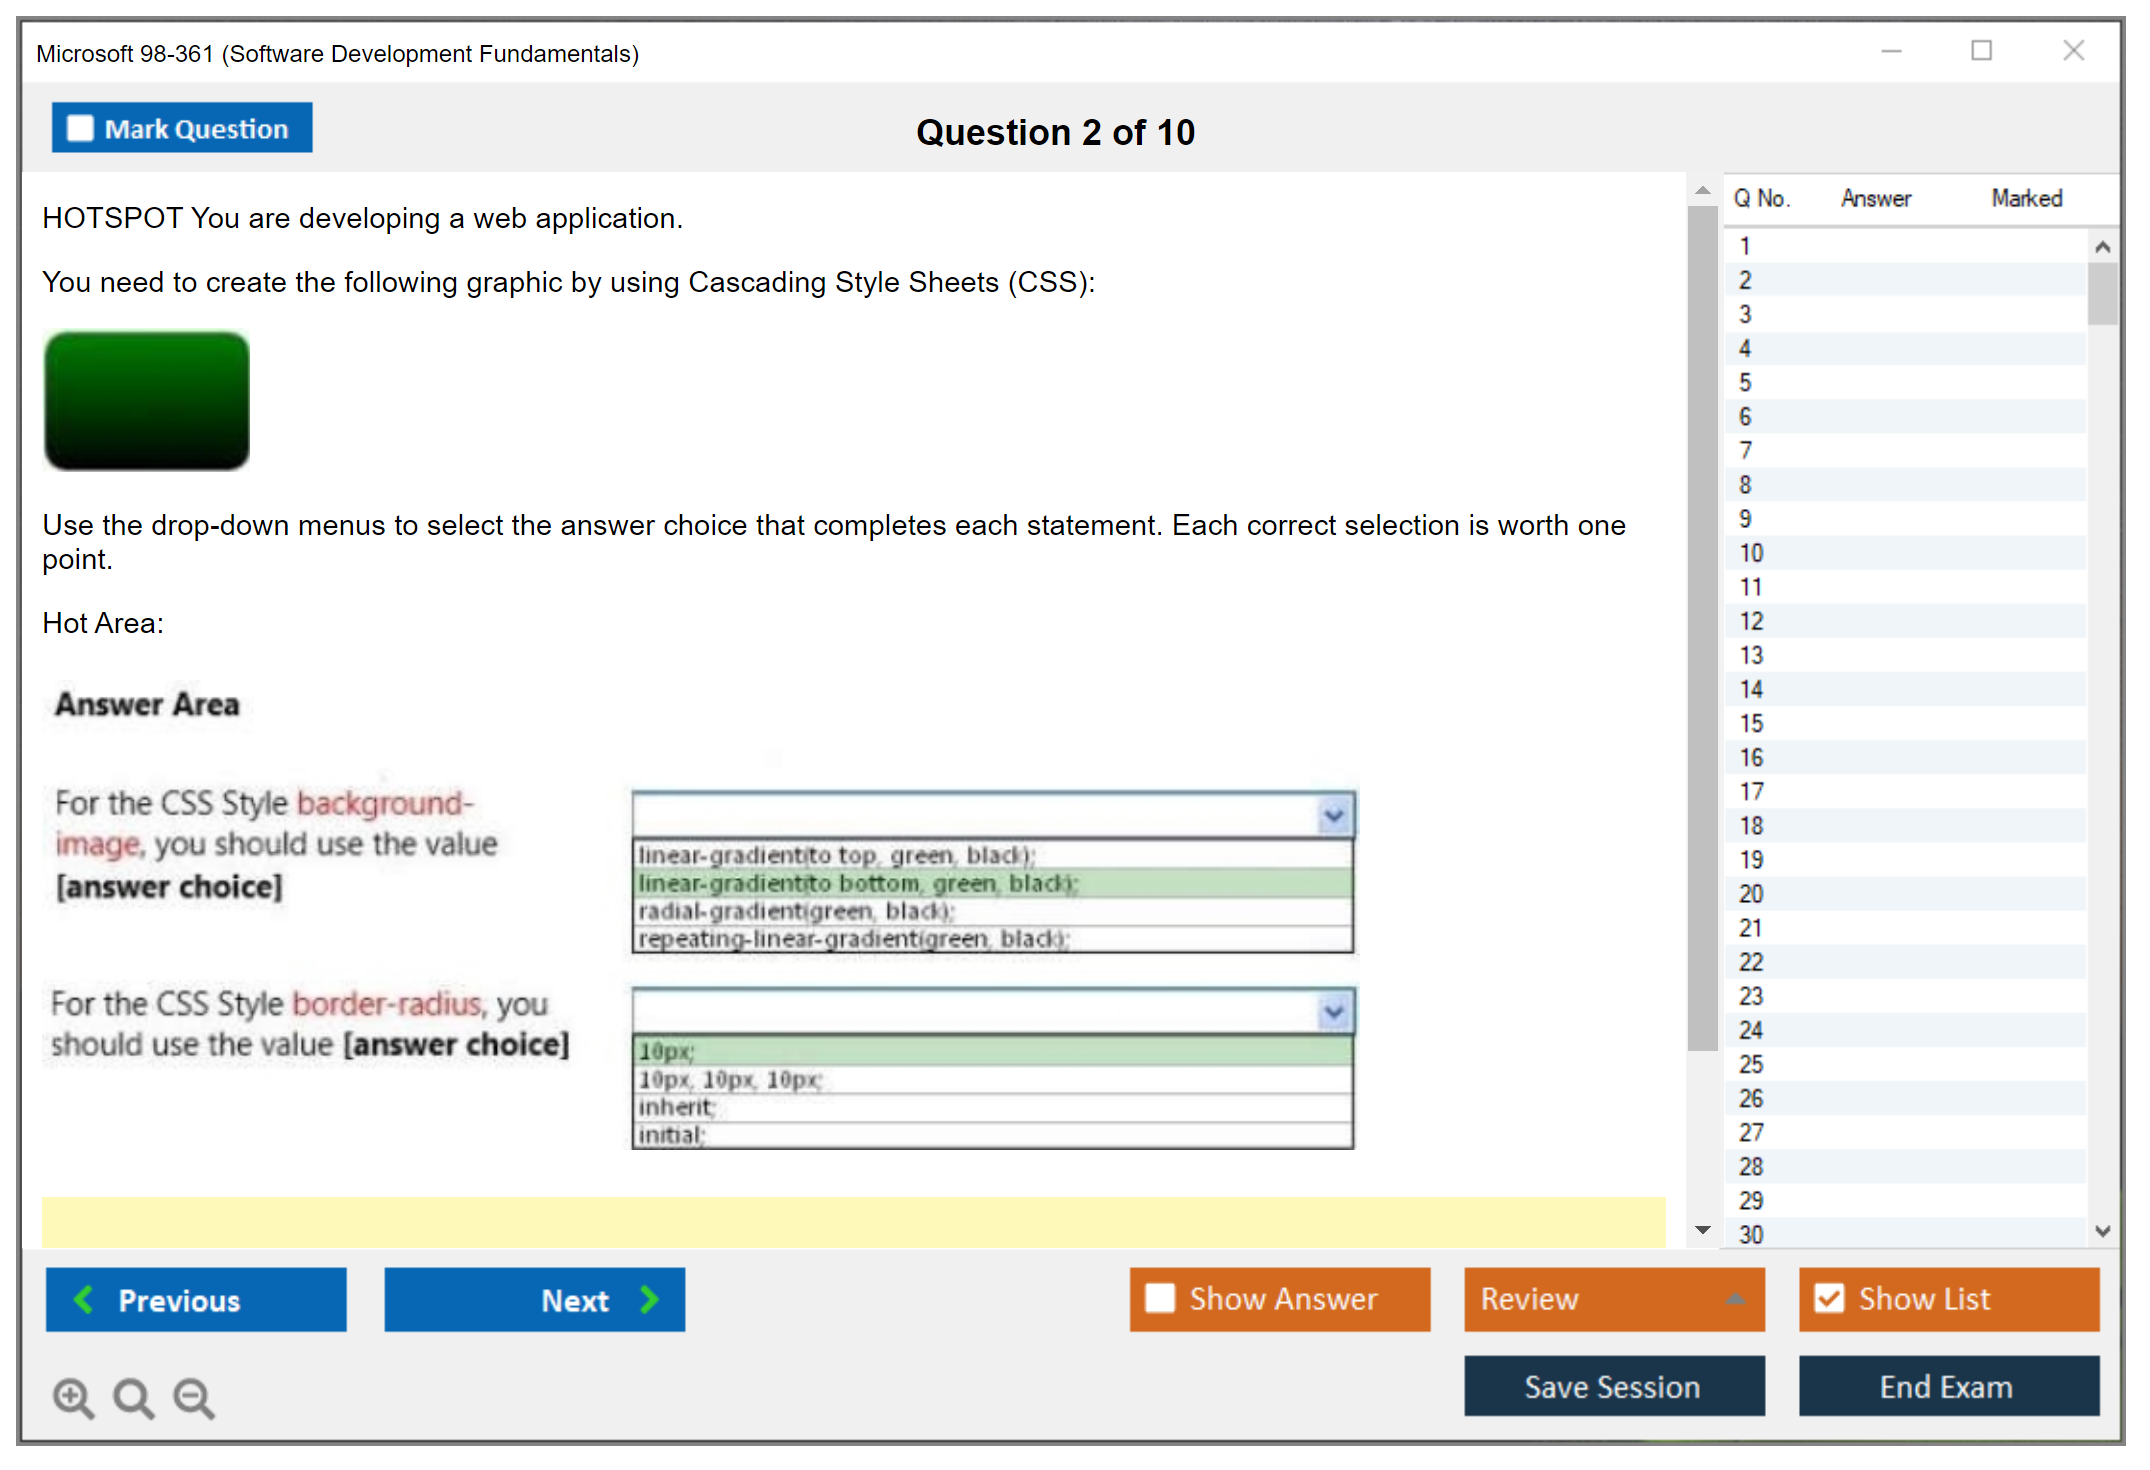
Task: Select question 5 in the list
Action: [x=1745, y=382]
